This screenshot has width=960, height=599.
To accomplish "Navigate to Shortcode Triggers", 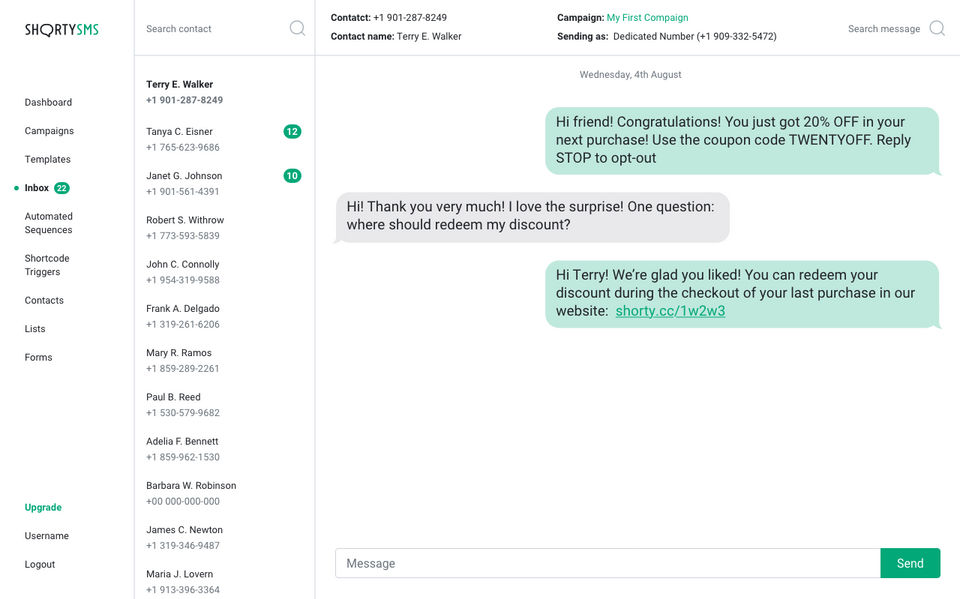I will coord(47,265).
